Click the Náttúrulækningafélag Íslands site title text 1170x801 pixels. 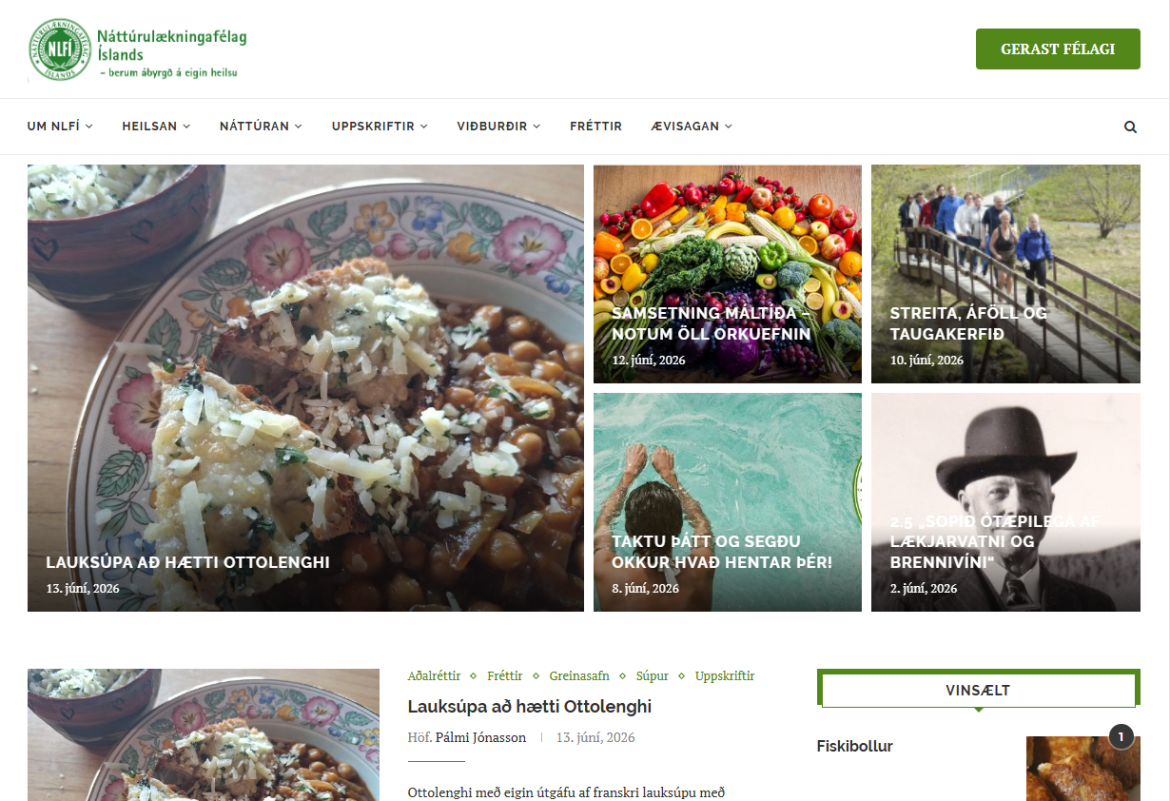tap(172, 46)
